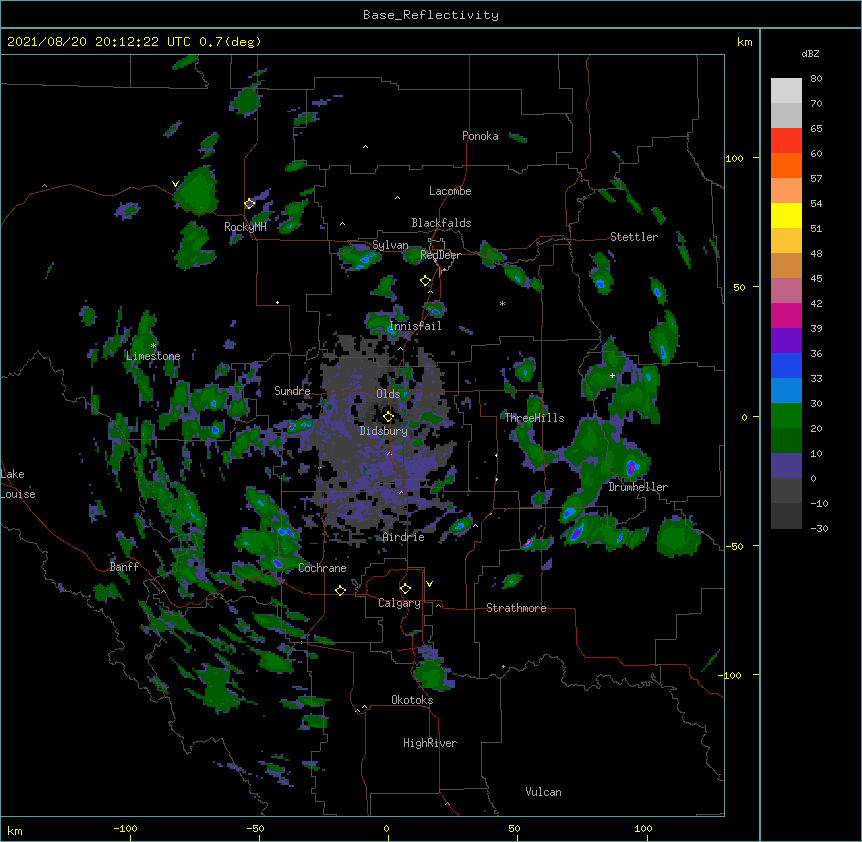Click the Cochrane label
The width and height of the screenshot is (862, 842).
(322, 568)
